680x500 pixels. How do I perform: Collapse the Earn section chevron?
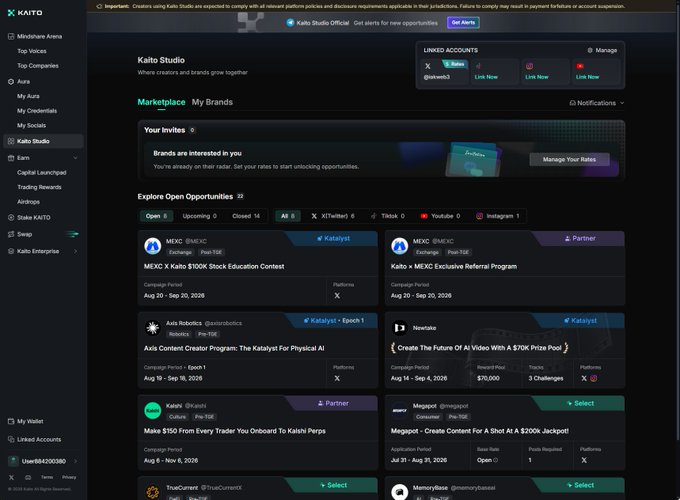click(x=75, y=158)
